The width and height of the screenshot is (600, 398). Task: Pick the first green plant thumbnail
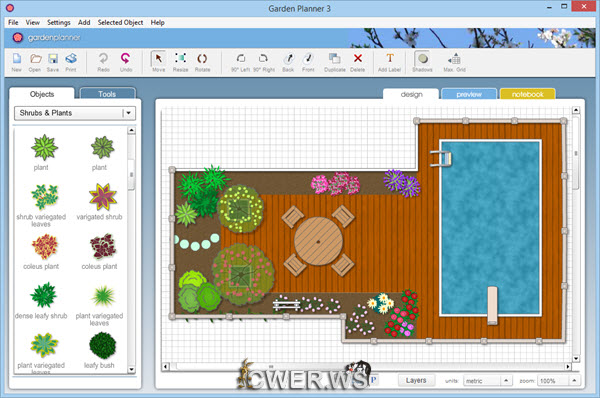coord(44,147)
